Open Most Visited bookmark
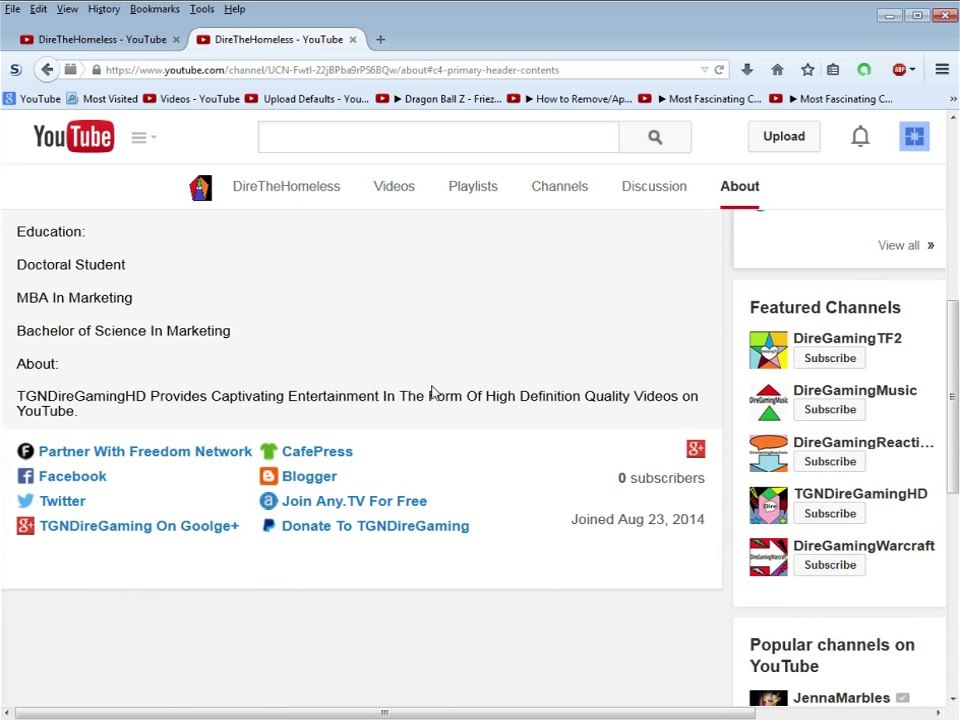The width and height of the screenshot is (960, 720). coord(102,99)
